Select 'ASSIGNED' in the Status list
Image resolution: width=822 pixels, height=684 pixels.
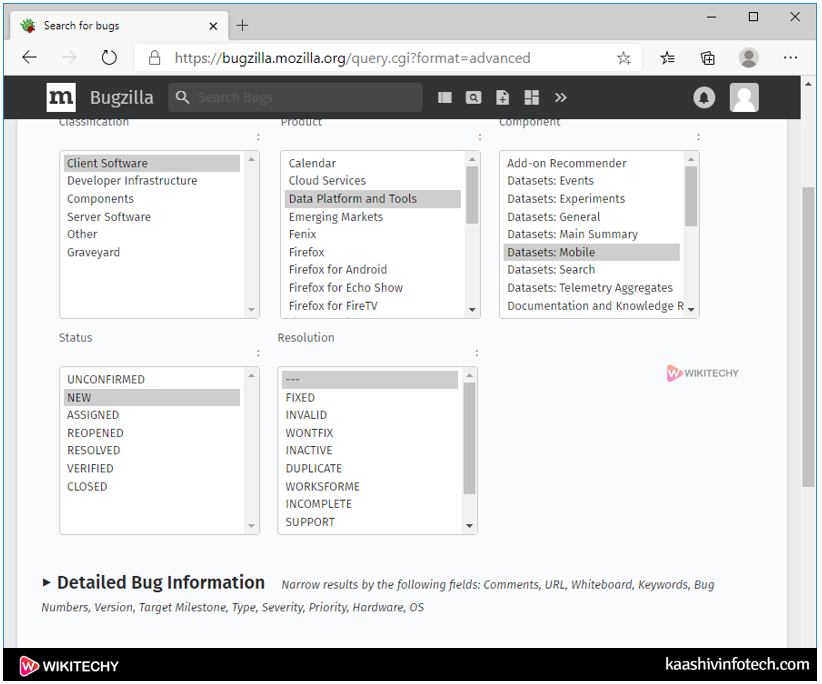pyautogui.click(x=93, y=415)
